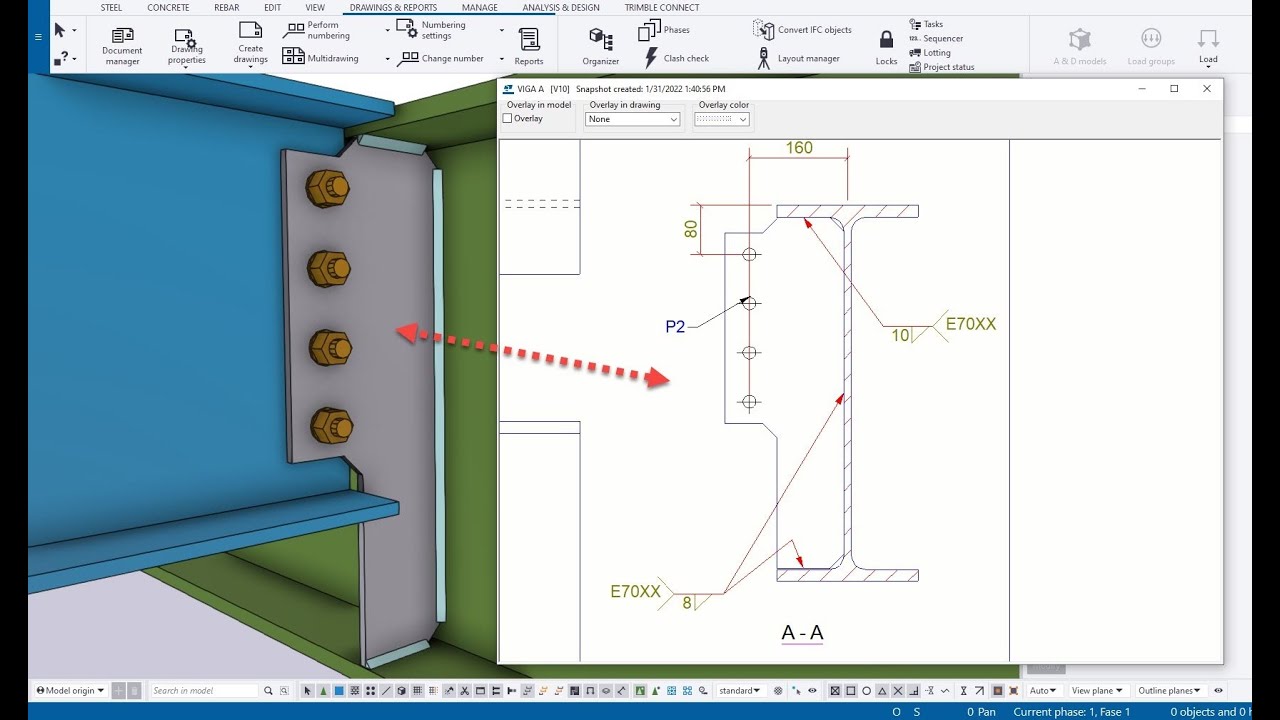Run Perform numbering
Viewport: 1280px width, 720px height.
(318, 30)
